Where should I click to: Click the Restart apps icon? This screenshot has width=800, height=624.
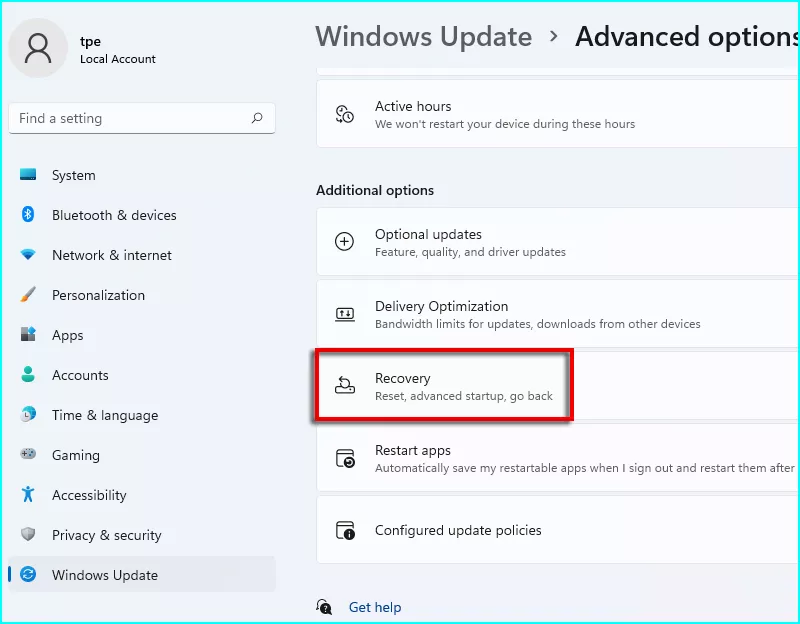pyautogui.click(x=345, y=458)
